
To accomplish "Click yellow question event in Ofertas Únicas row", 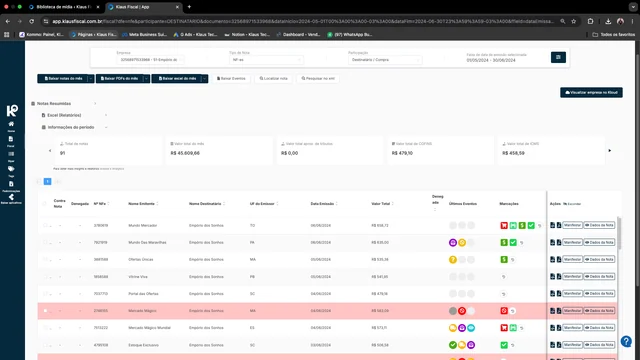I will (x=453, y=260).
